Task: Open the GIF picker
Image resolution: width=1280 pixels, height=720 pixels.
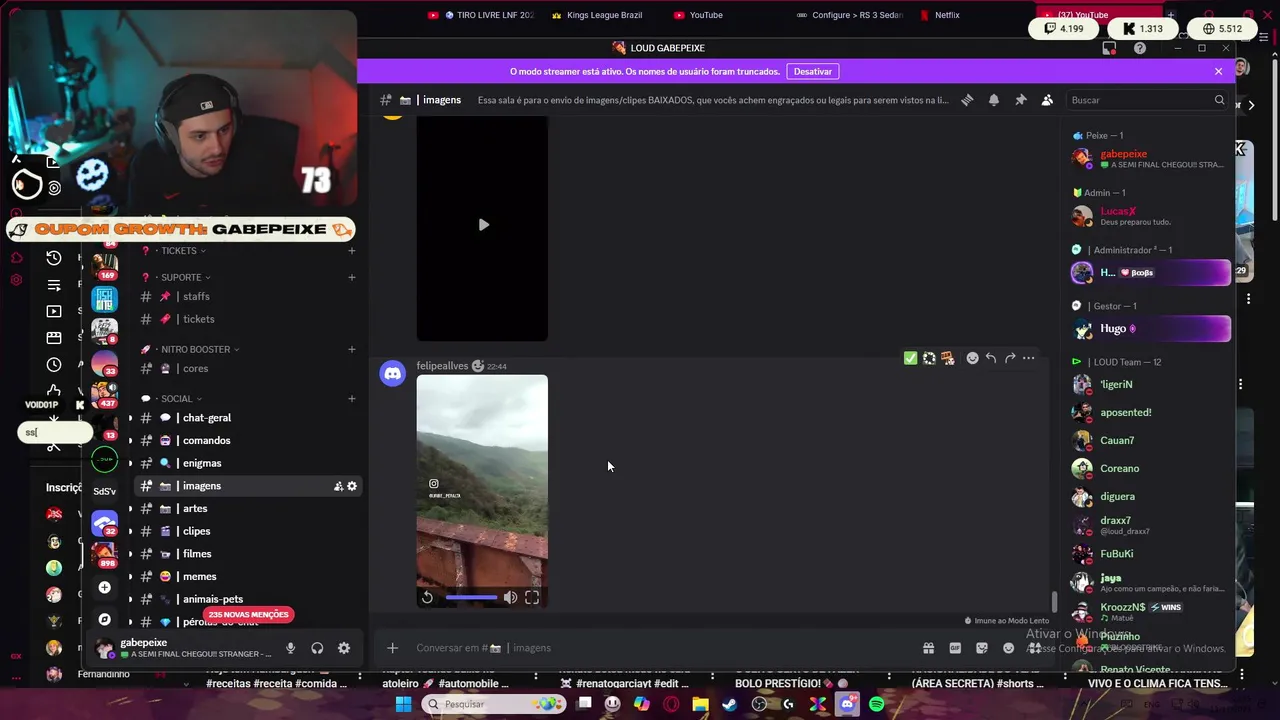Action: point(955,648)
